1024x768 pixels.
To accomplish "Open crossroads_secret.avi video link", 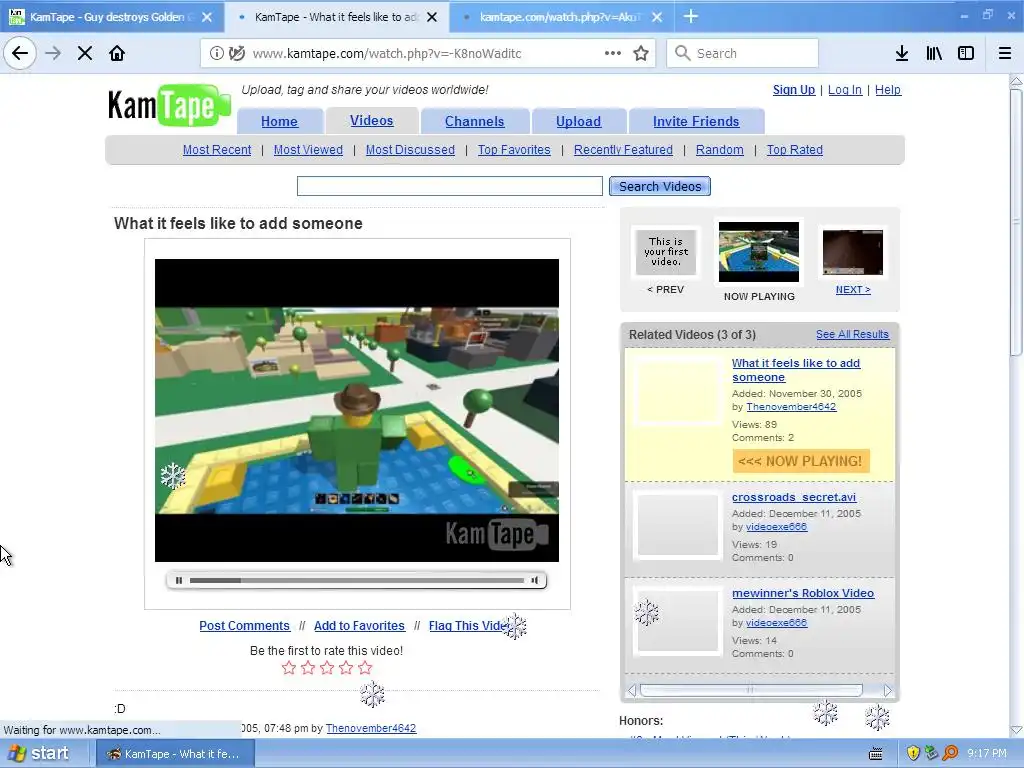I will [x=793, y=497].
